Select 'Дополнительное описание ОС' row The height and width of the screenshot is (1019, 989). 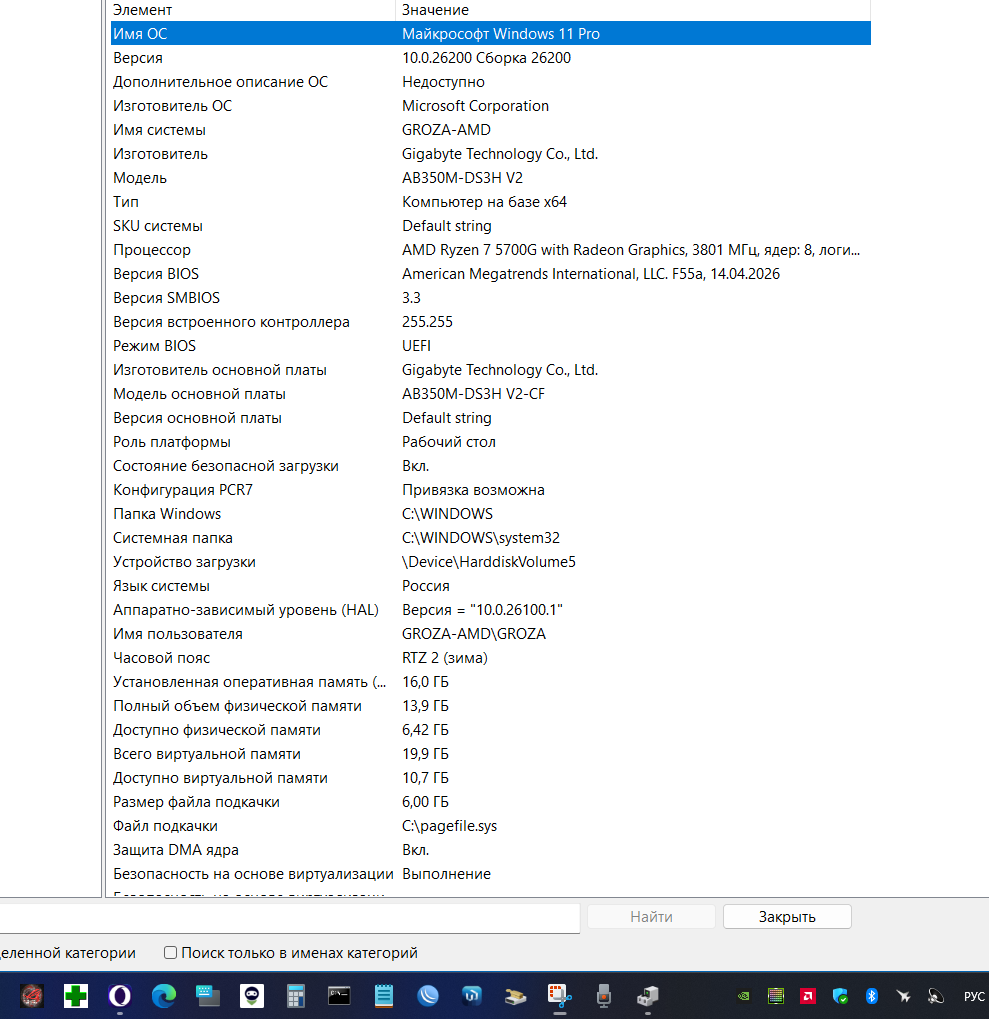(x=491, y=82)
